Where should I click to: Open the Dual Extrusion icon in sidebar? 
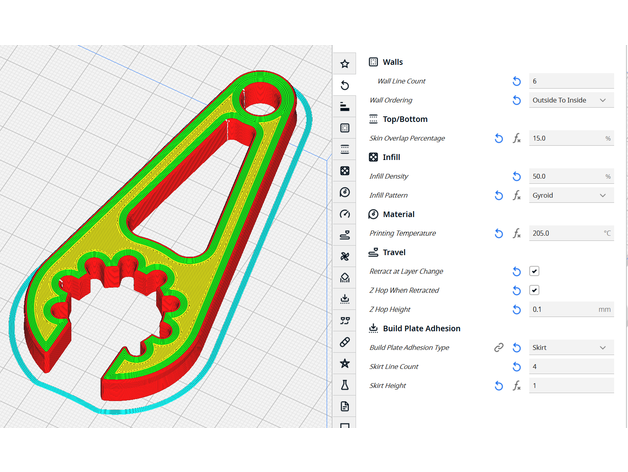(345, 320)
